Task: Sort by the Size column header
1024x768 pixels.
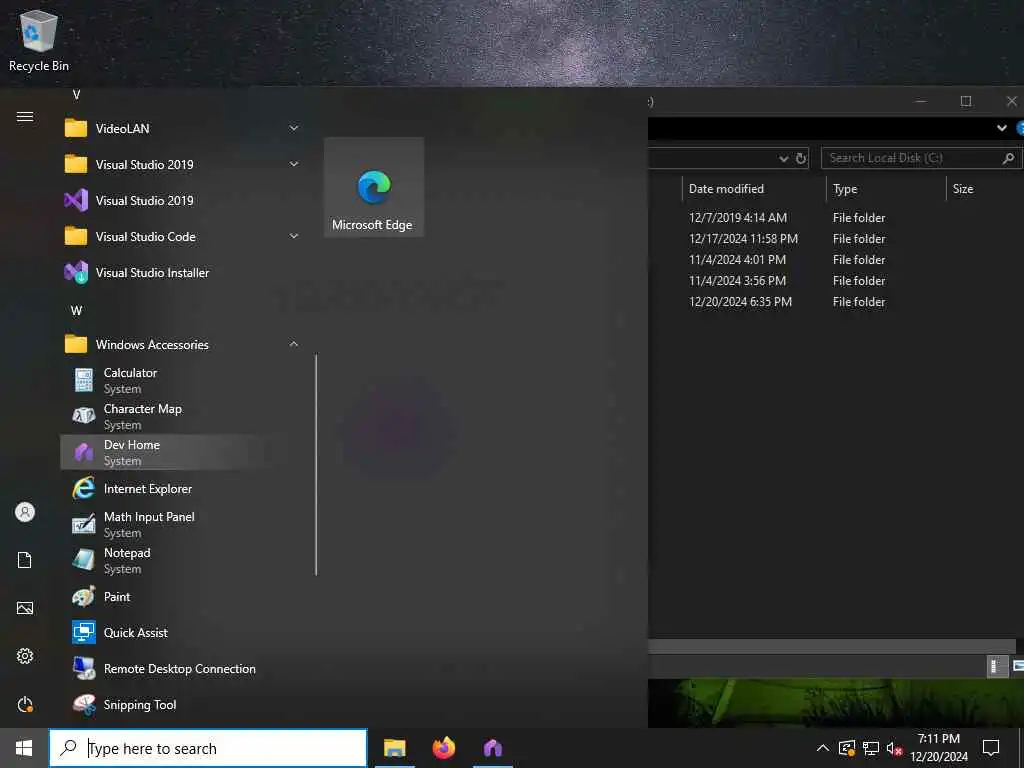Action: (985, 189)
